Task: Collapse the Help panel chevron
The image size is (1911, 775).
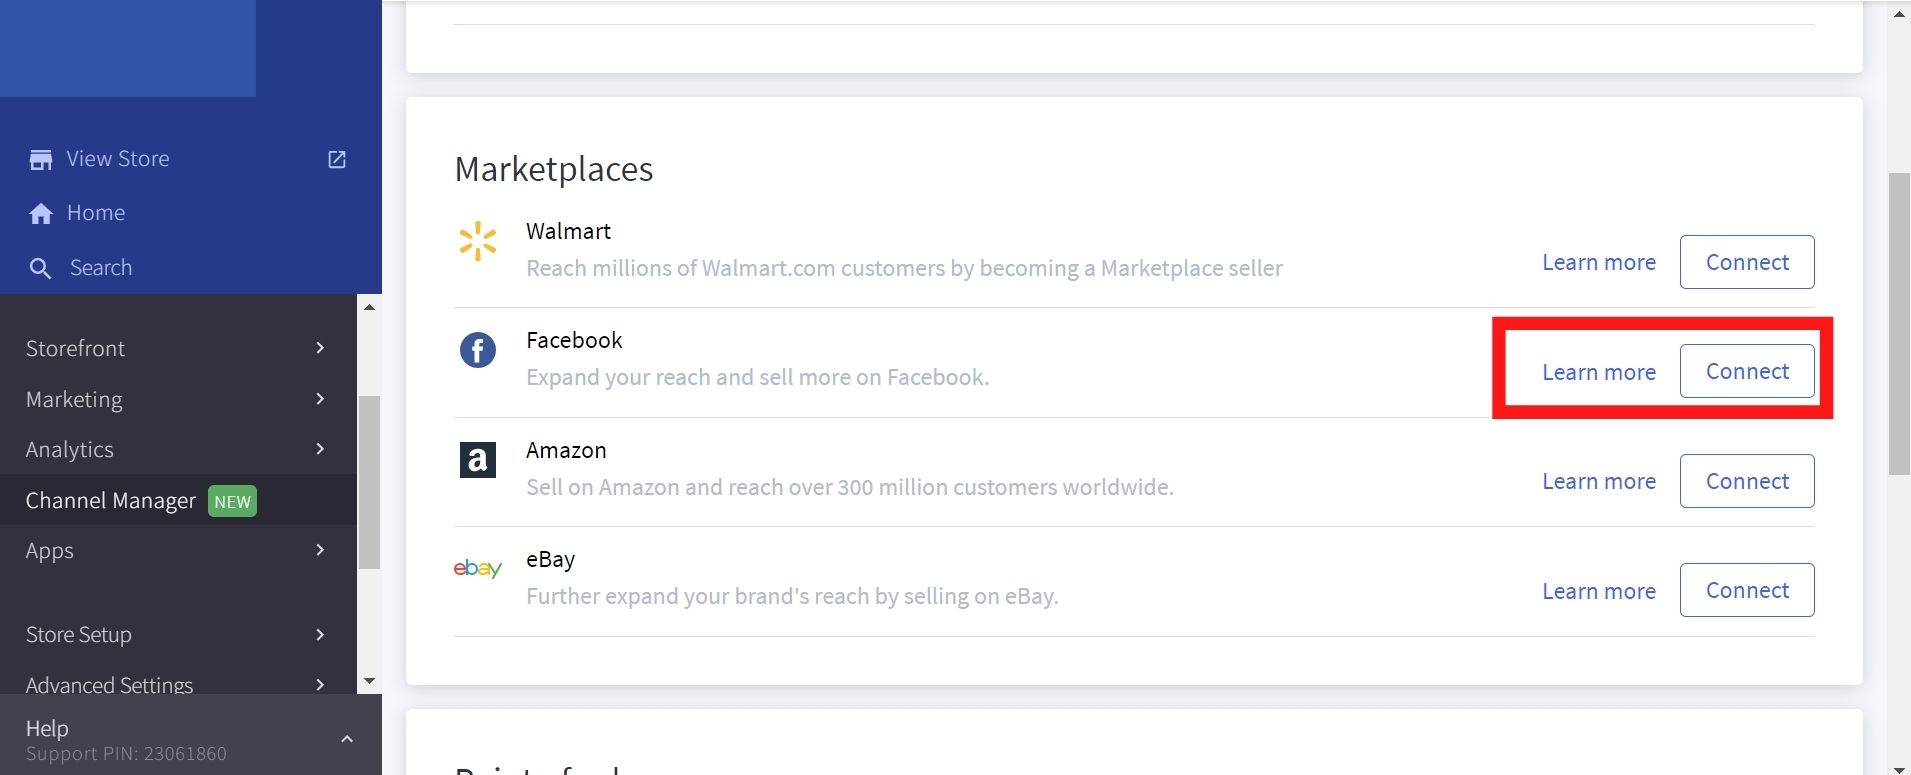Action: click(x=347, y=739)
